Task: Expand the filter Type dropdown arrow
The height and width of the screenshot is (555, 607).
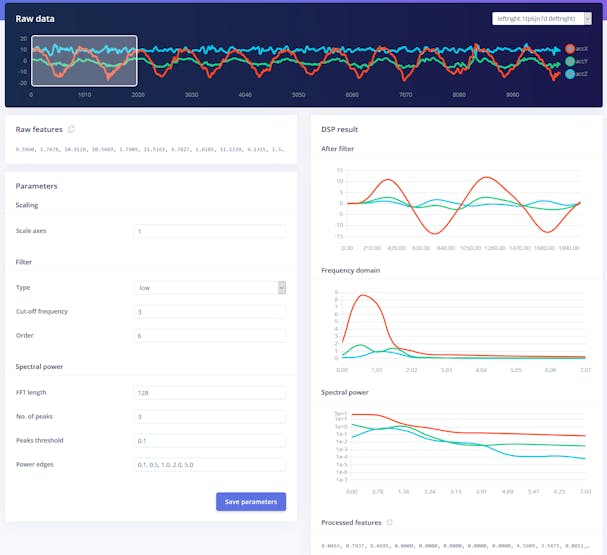Action: point(282,288)
